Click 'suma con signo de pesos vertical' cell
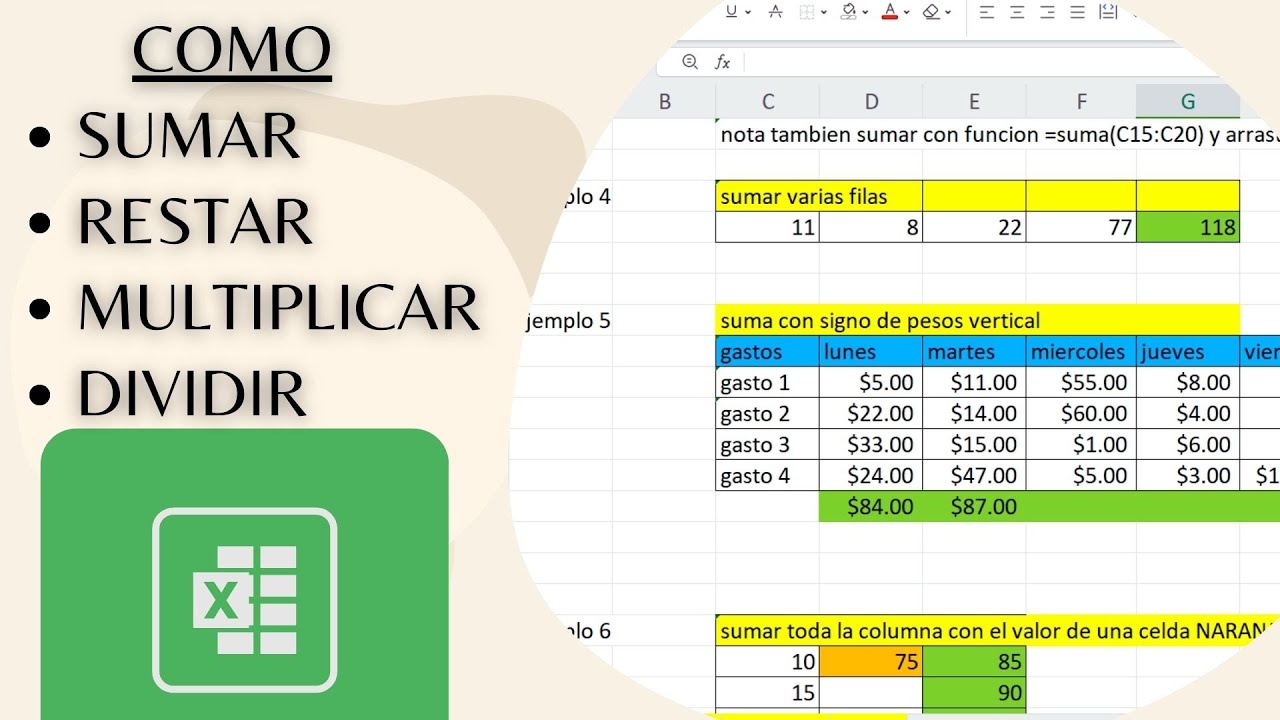This screenshot has height=720, width=1280. [x=978, y=320]
